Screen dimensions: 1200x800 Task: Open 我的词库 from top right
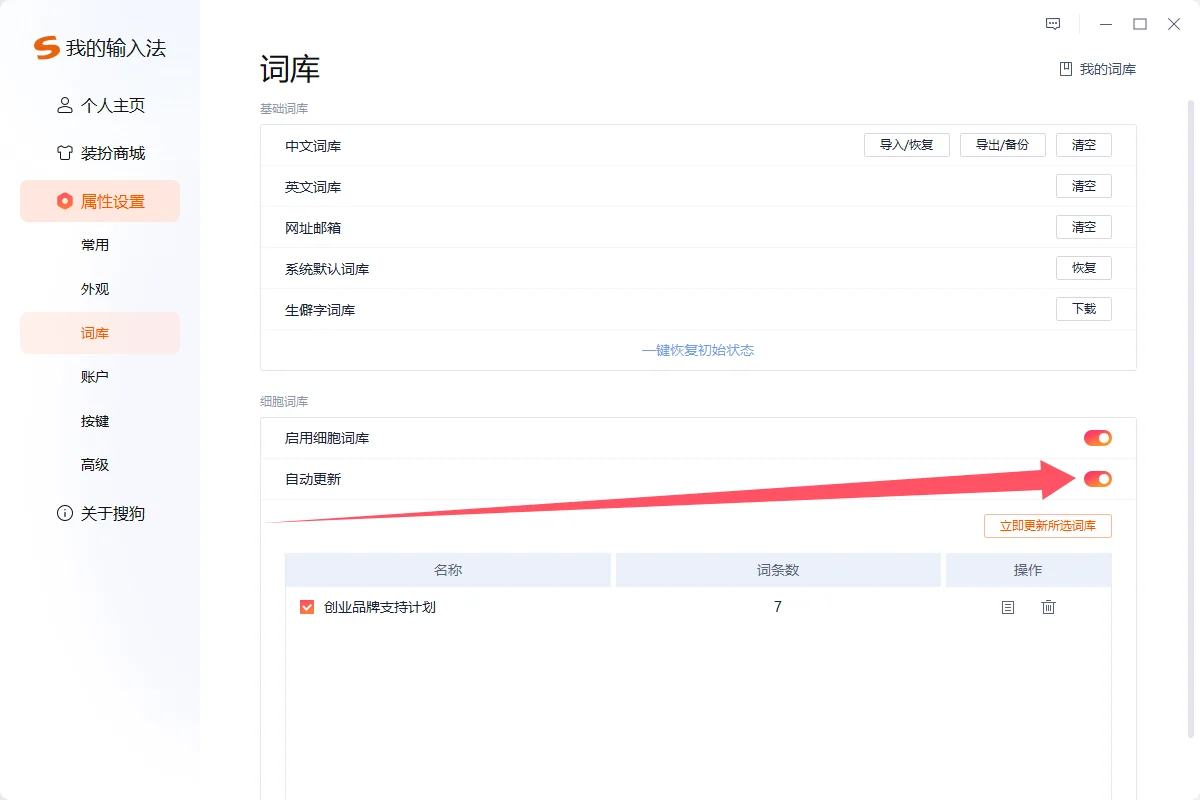point(1098,69)
